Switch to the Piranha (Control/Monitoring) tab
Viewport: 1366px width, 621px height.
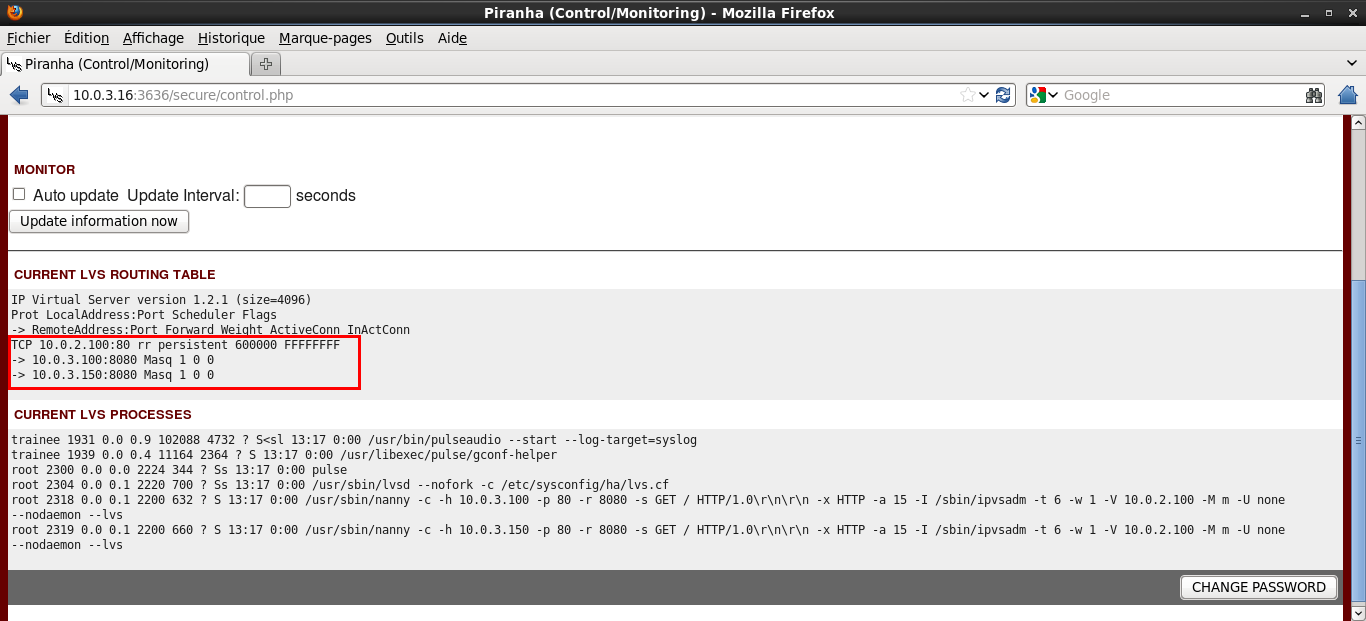[x=125, y=64]
